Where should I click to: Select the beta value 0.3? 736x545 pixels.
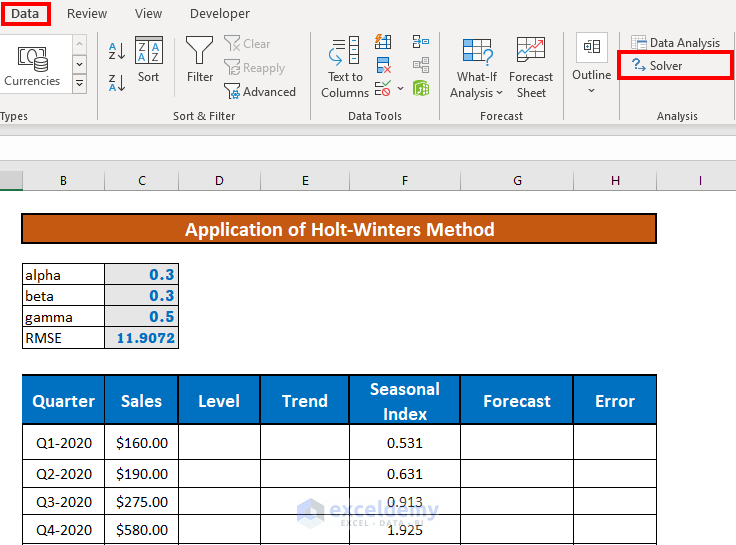click(x=141, y=296)
